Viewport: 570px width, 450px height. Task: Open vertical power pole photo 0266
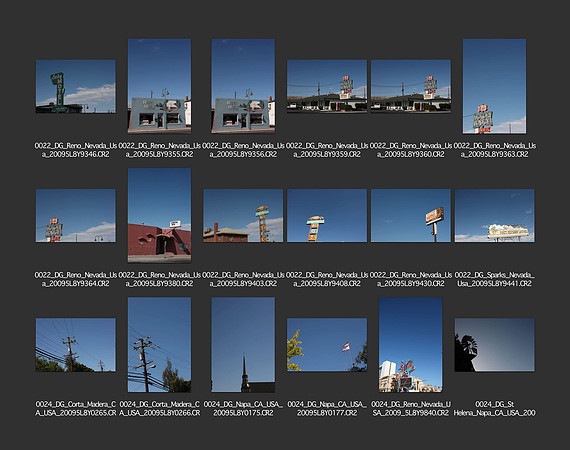(x=159, y=345)
